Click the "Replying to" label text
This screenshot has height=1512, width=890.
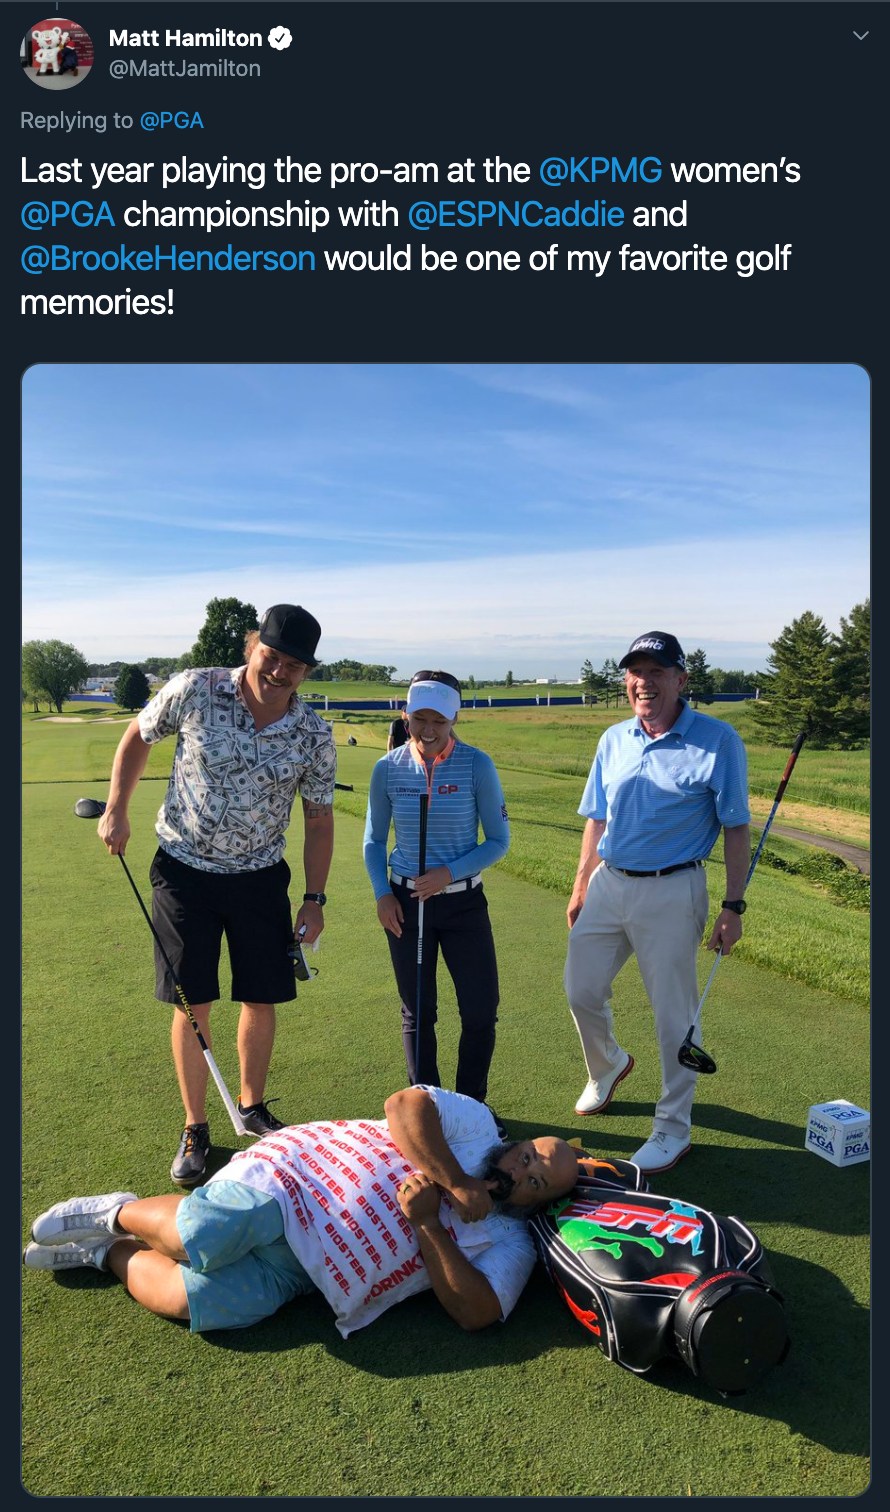[x=76, y=121]
